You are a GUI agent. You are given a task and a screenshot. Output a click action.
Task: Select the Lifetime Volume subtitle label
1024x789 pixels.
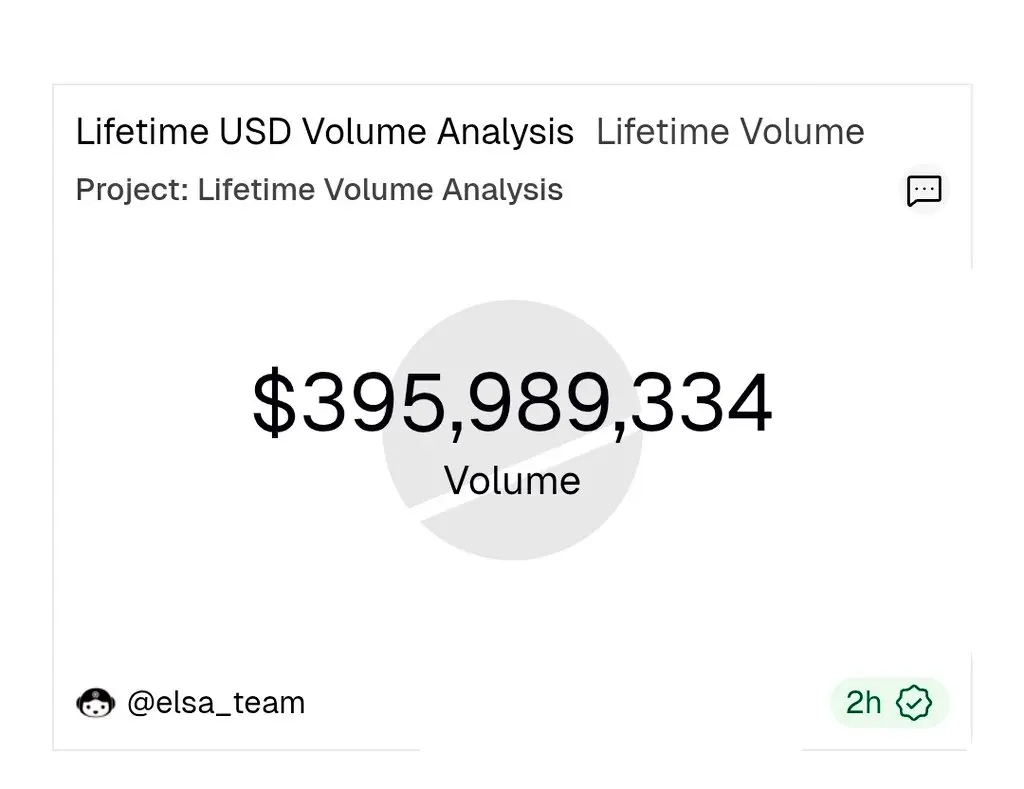[x=730, y=132]
